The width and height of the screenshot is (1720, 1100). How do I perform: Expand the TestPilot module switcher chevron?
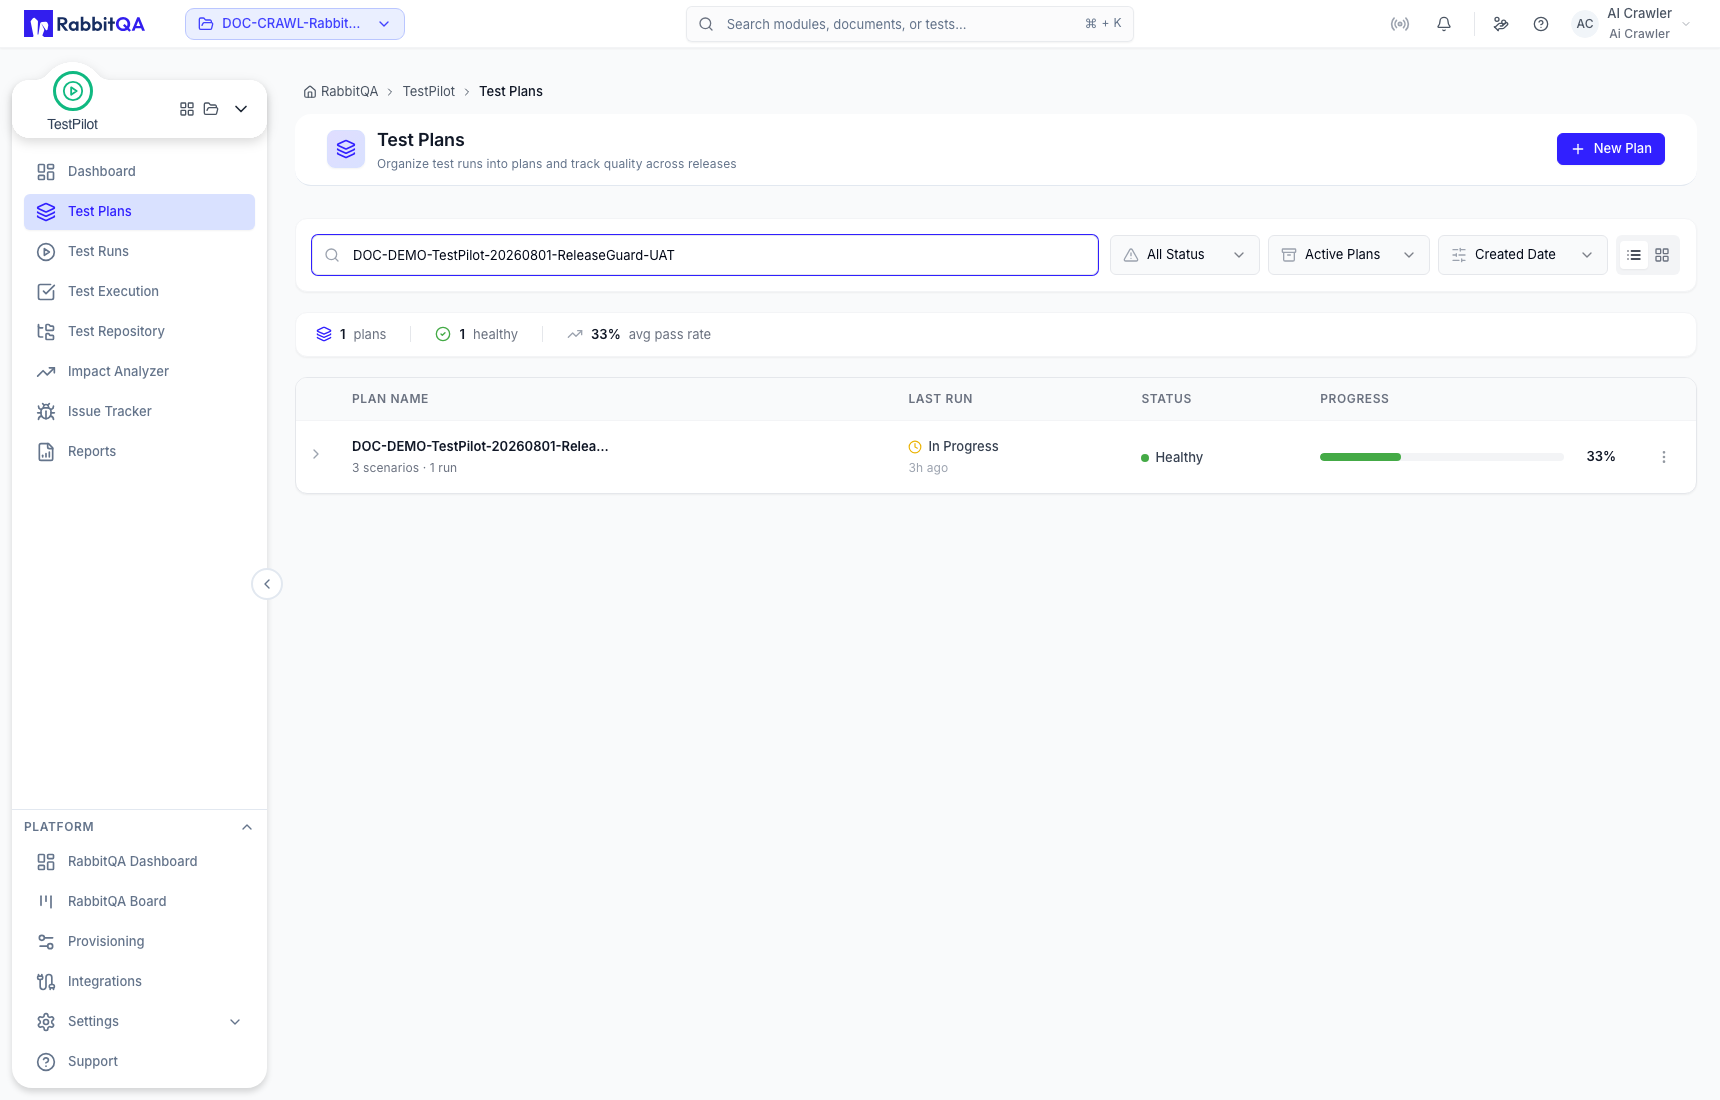[241, 109]
